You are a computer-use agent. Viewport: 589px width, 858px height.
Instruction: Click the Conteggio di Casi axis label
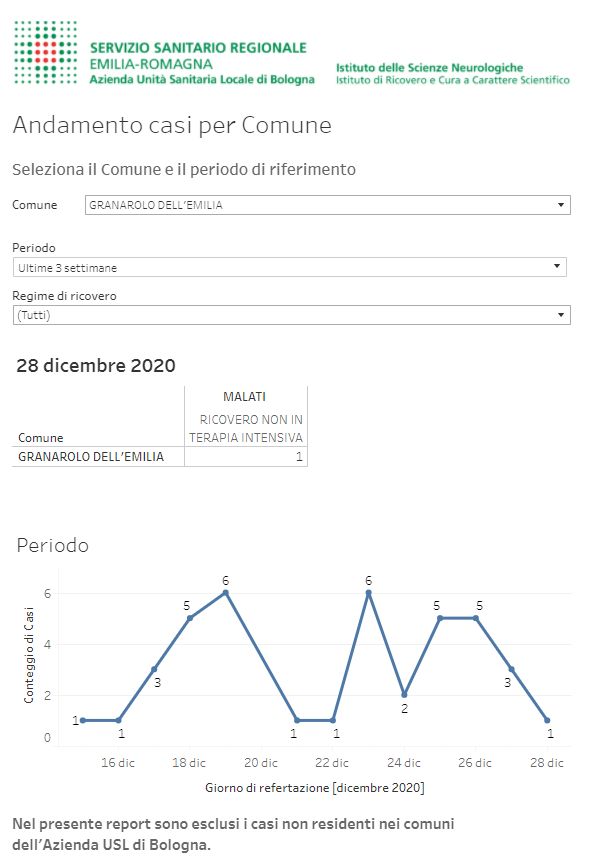28,654
